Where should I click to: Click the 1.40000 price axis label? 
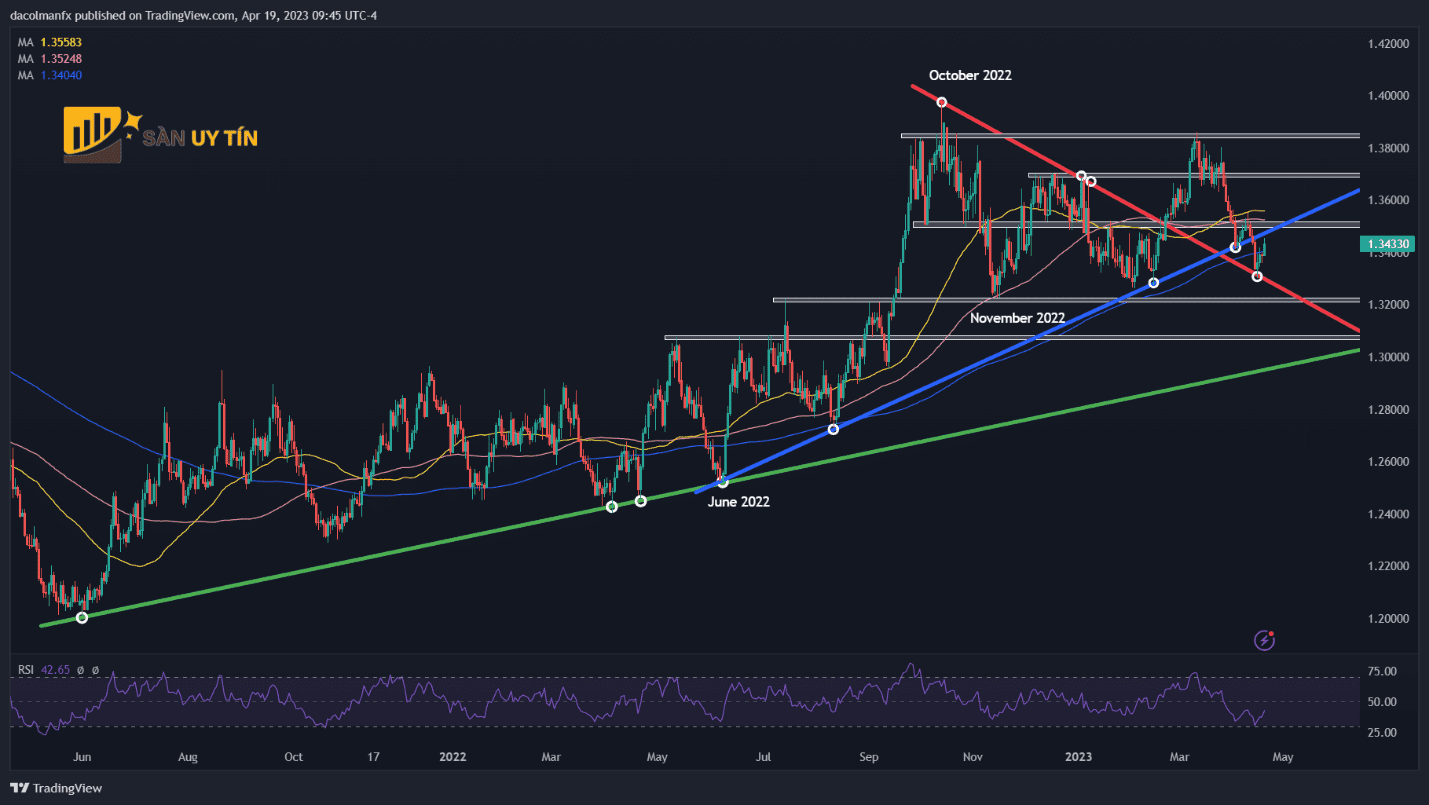1388,96
